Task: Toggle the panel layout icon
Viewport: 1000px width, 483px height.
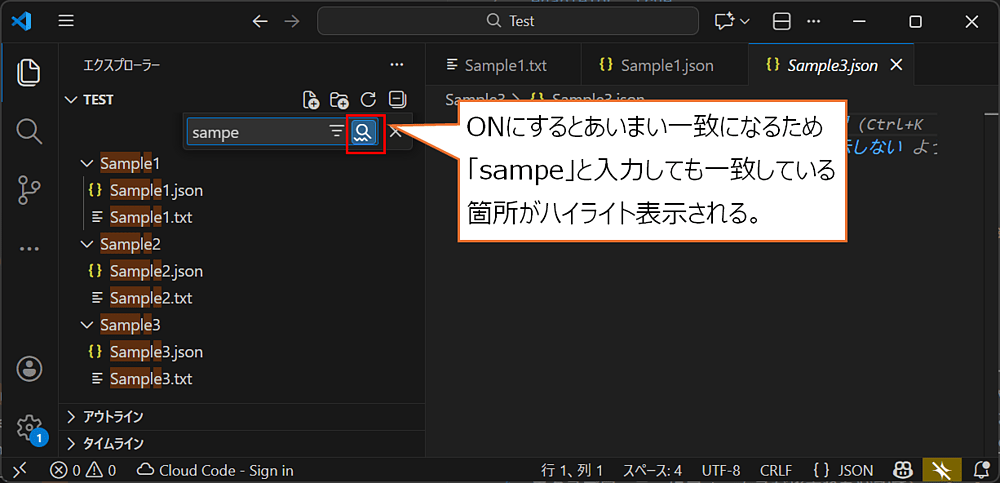Action: click(x=781, y=22)
